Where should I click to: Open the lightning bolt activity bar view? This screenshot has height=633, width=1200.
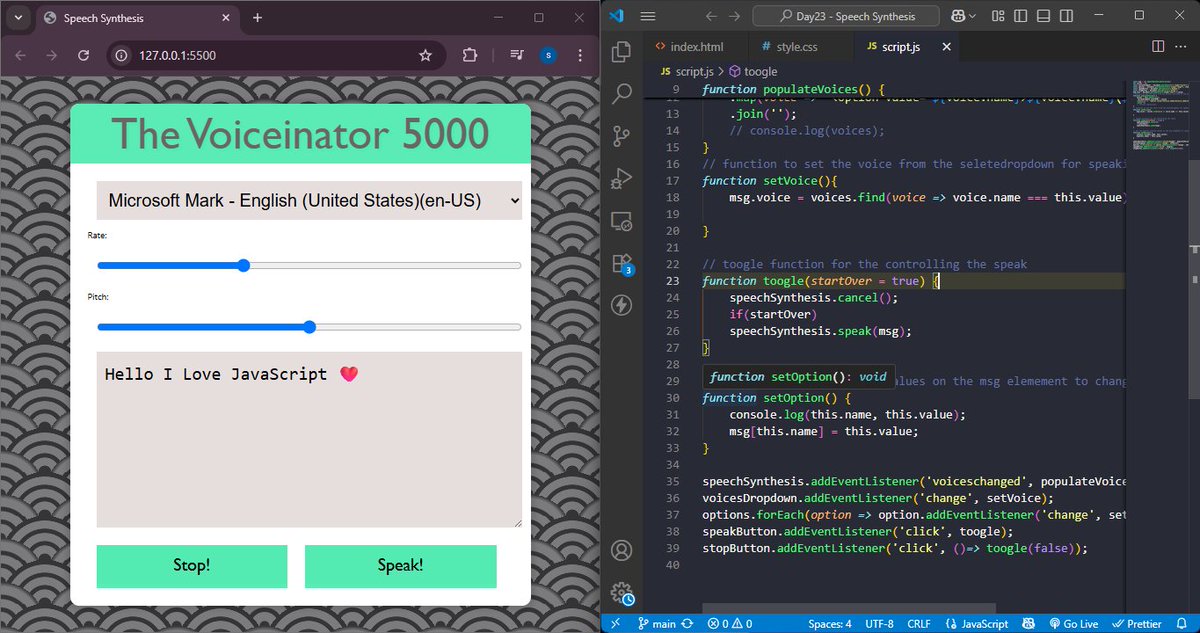point(622,305)
